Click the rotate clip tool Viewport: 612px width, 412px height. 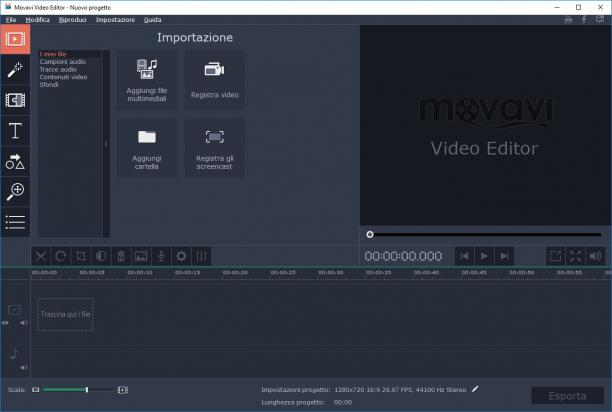[x=61, y=256]
